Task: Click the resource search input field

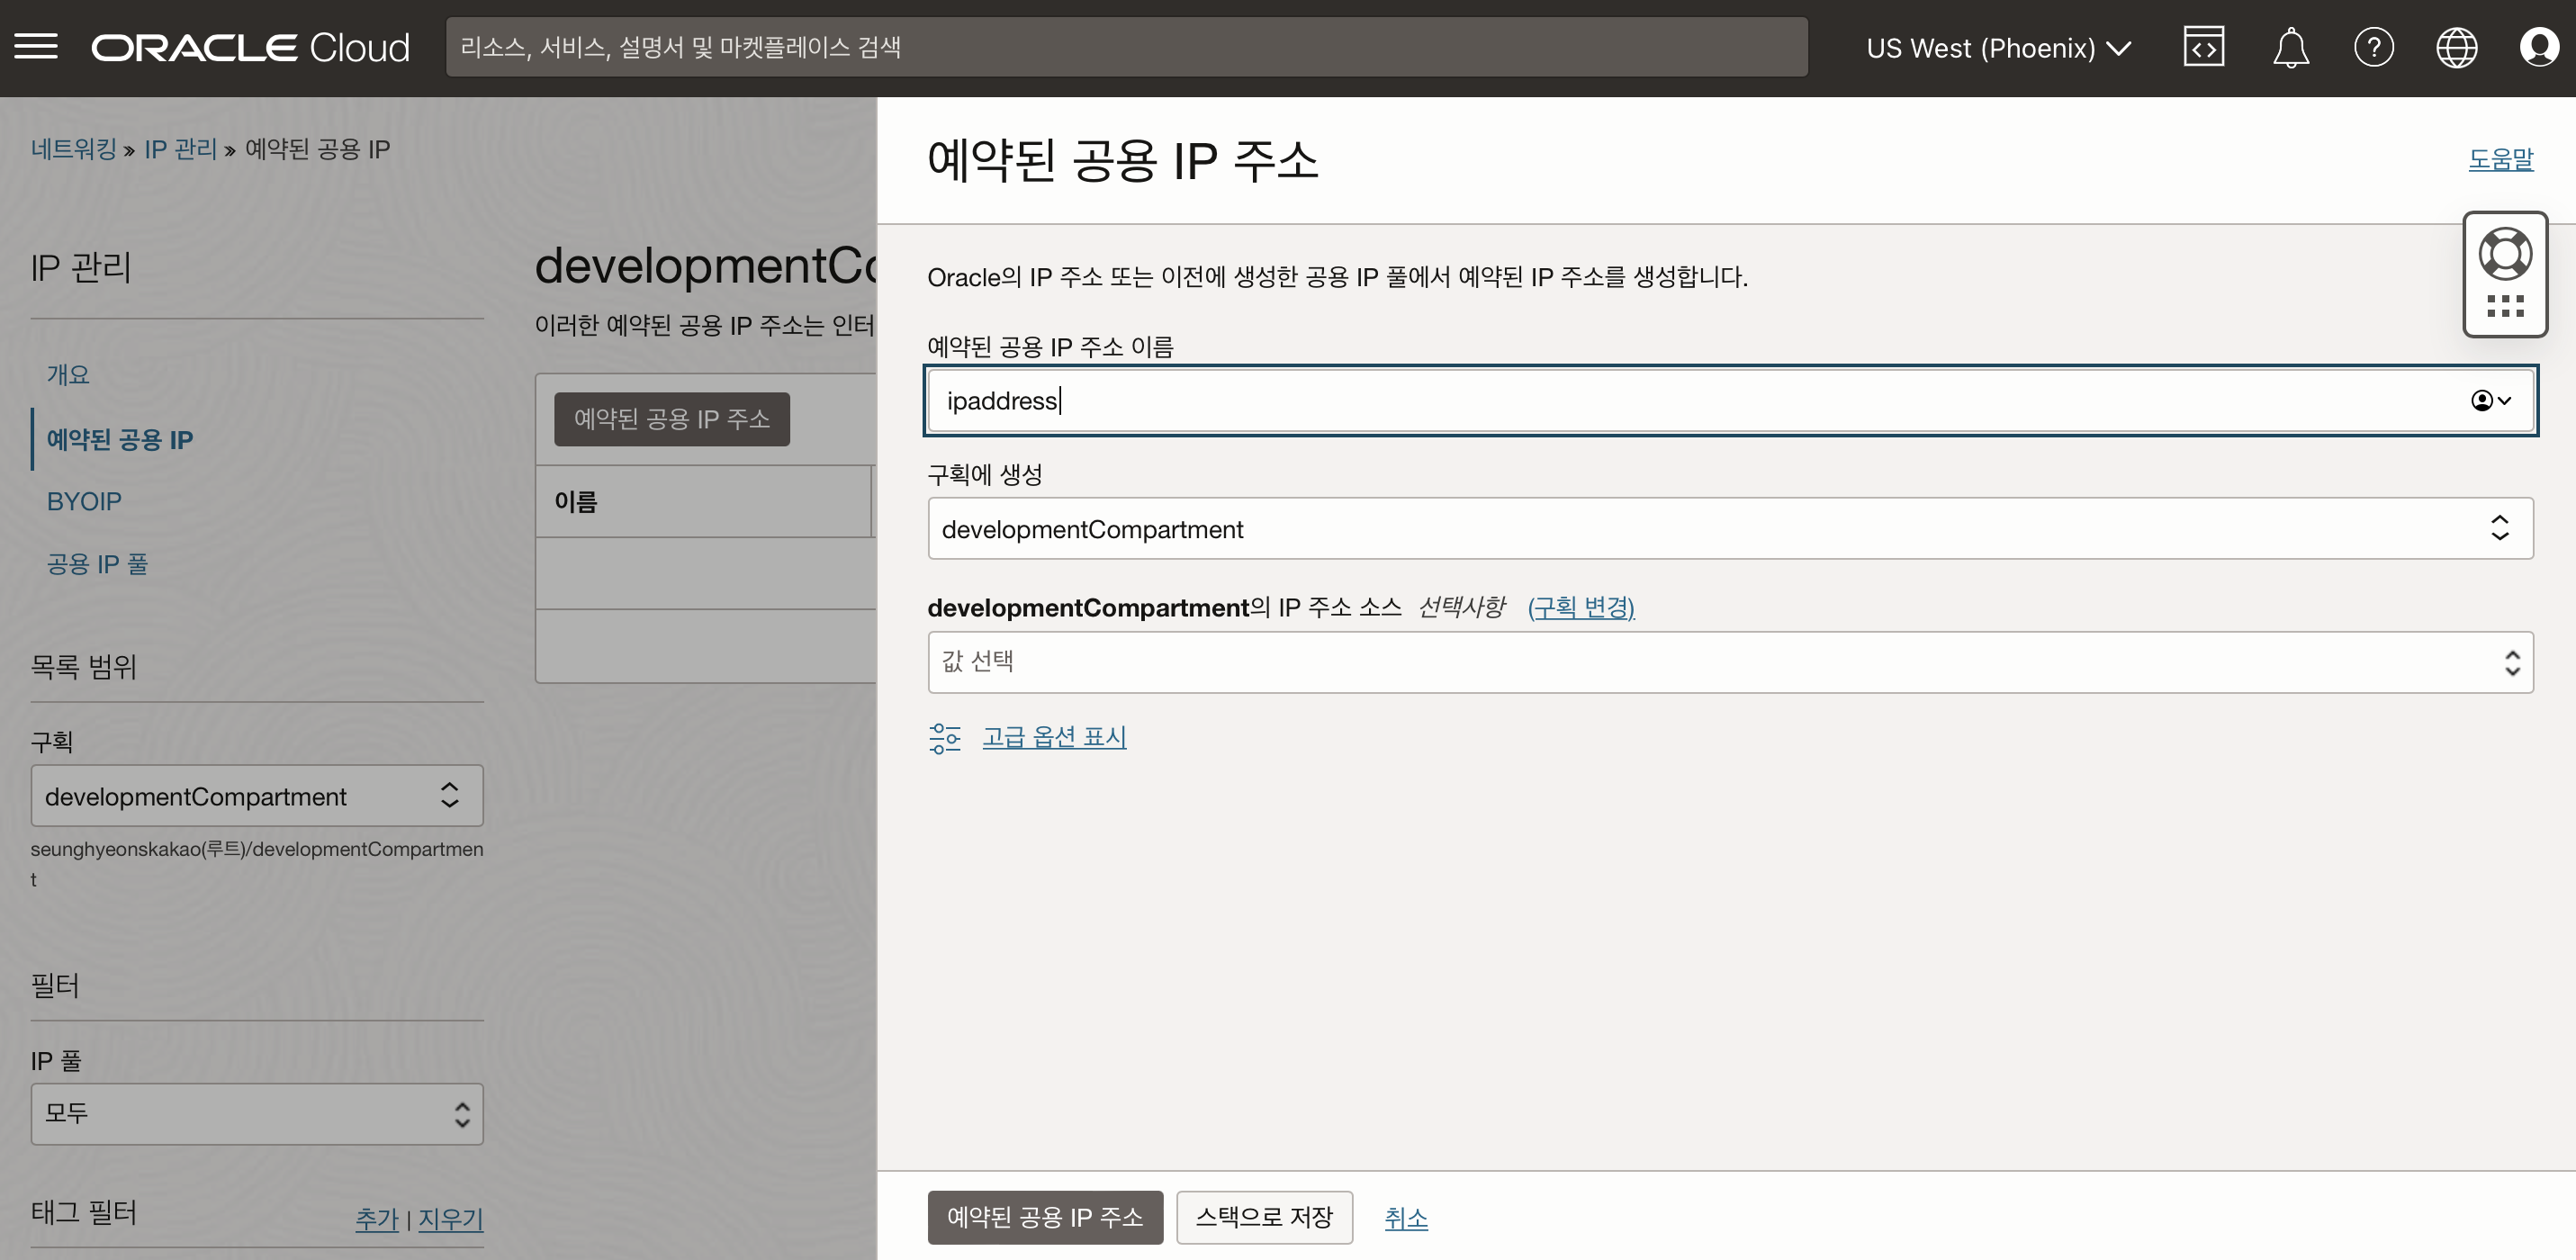Action: pos(1126,47)
